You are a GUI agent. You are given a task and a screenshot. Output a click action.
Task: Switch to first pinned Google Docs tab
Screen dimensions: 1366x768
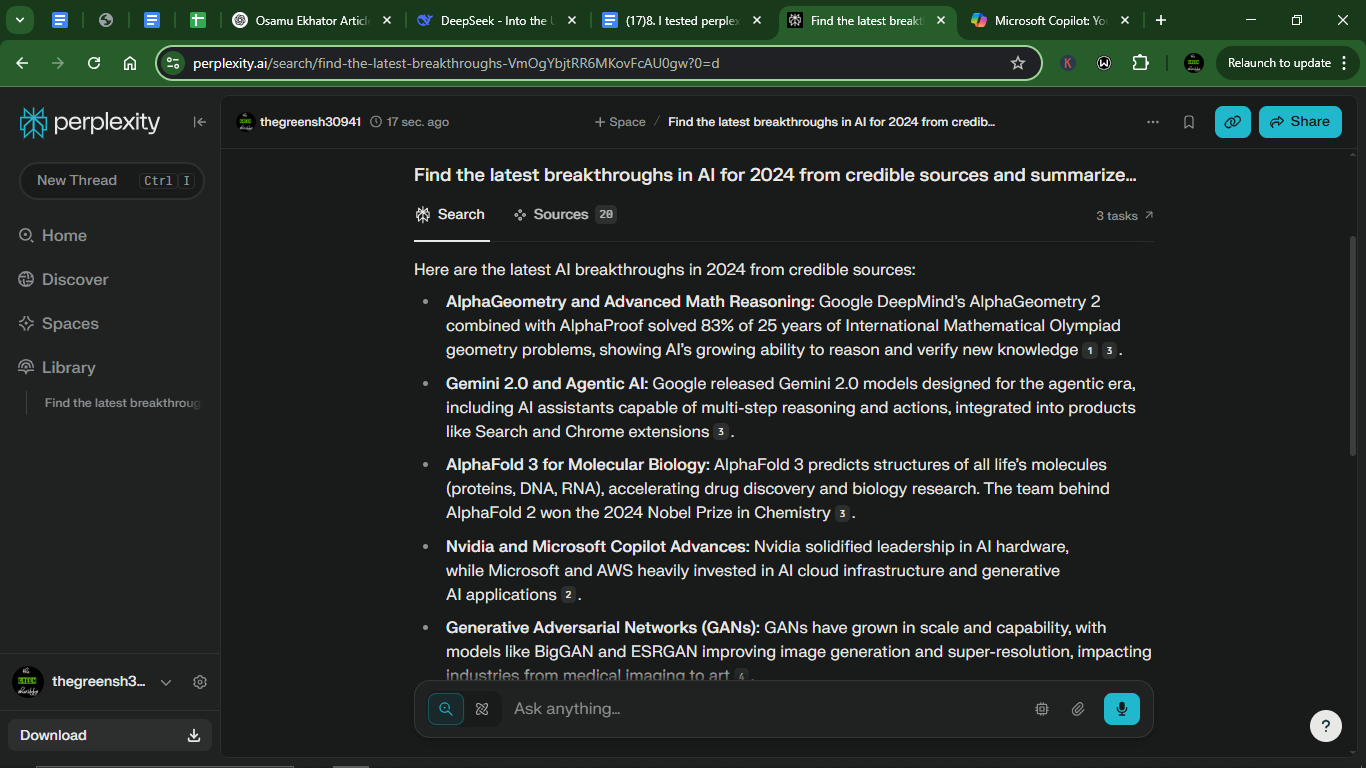pos(60,20)
